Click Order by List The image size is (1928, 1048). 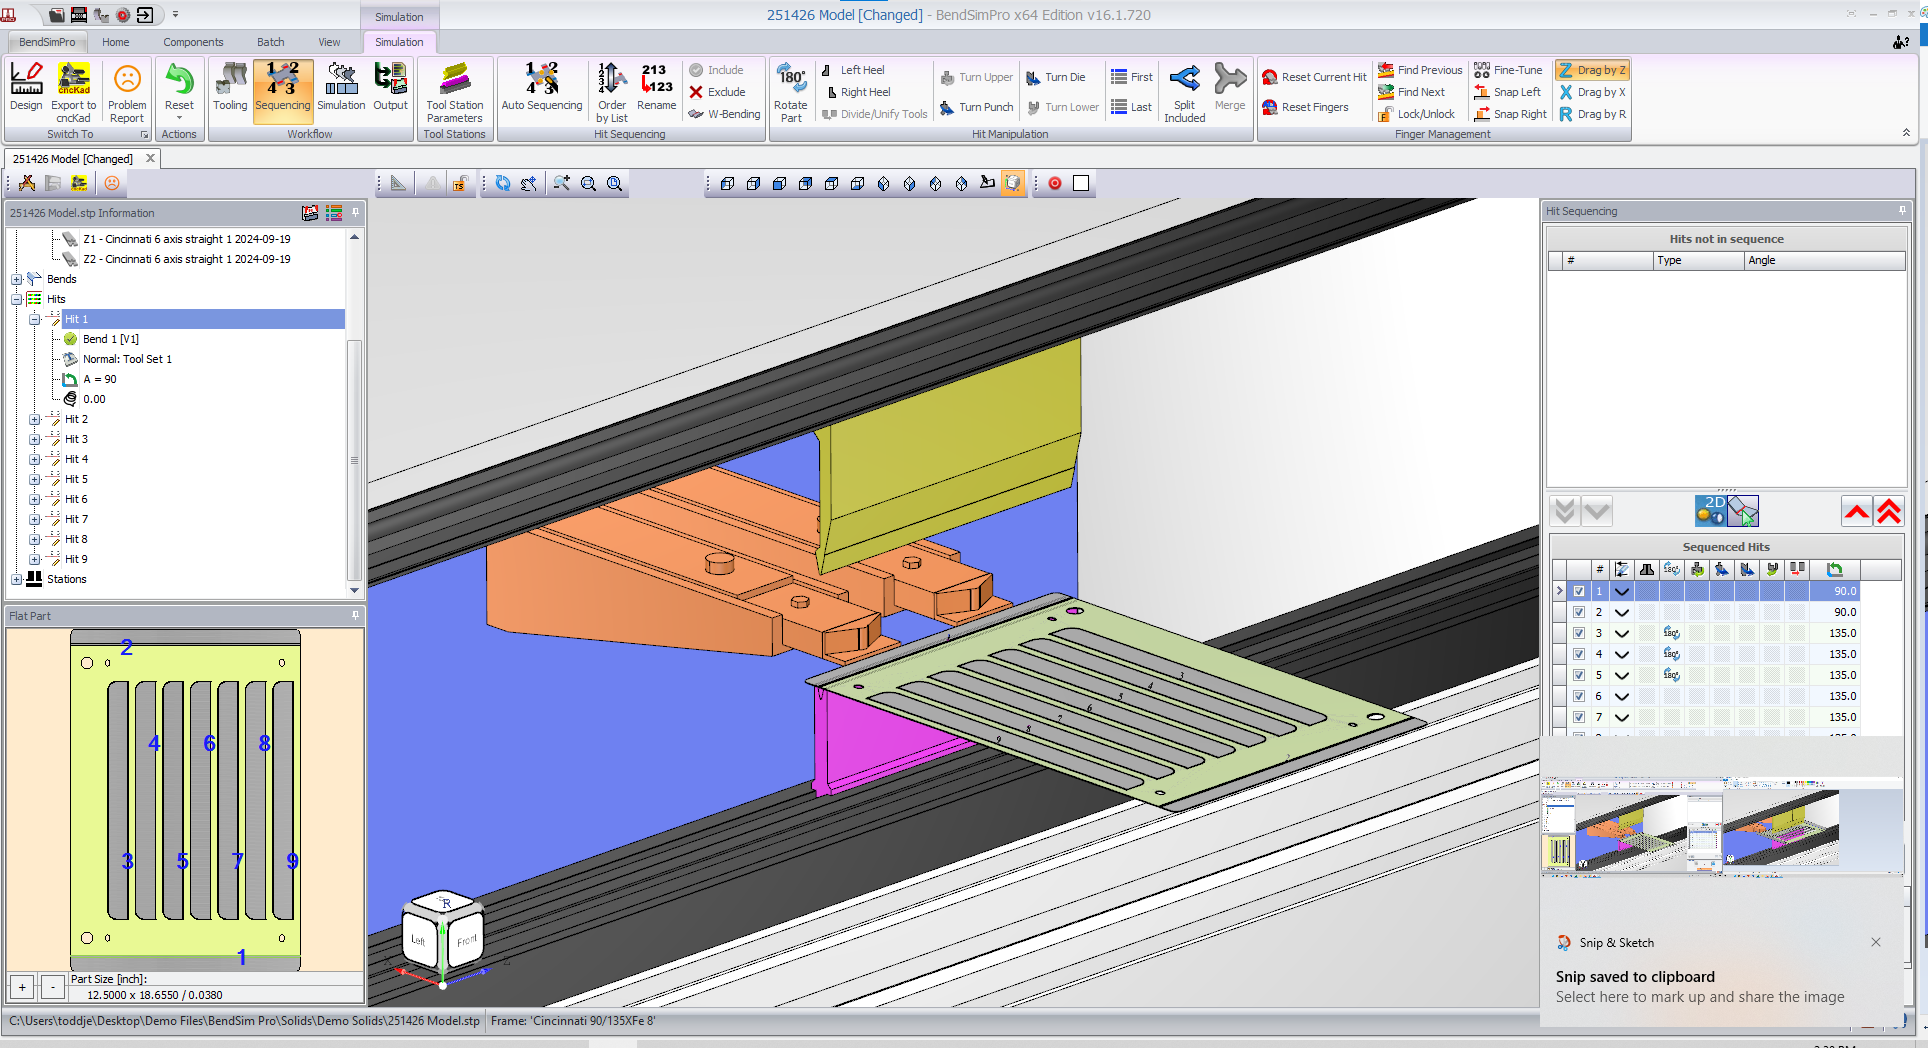coord(612,92)
